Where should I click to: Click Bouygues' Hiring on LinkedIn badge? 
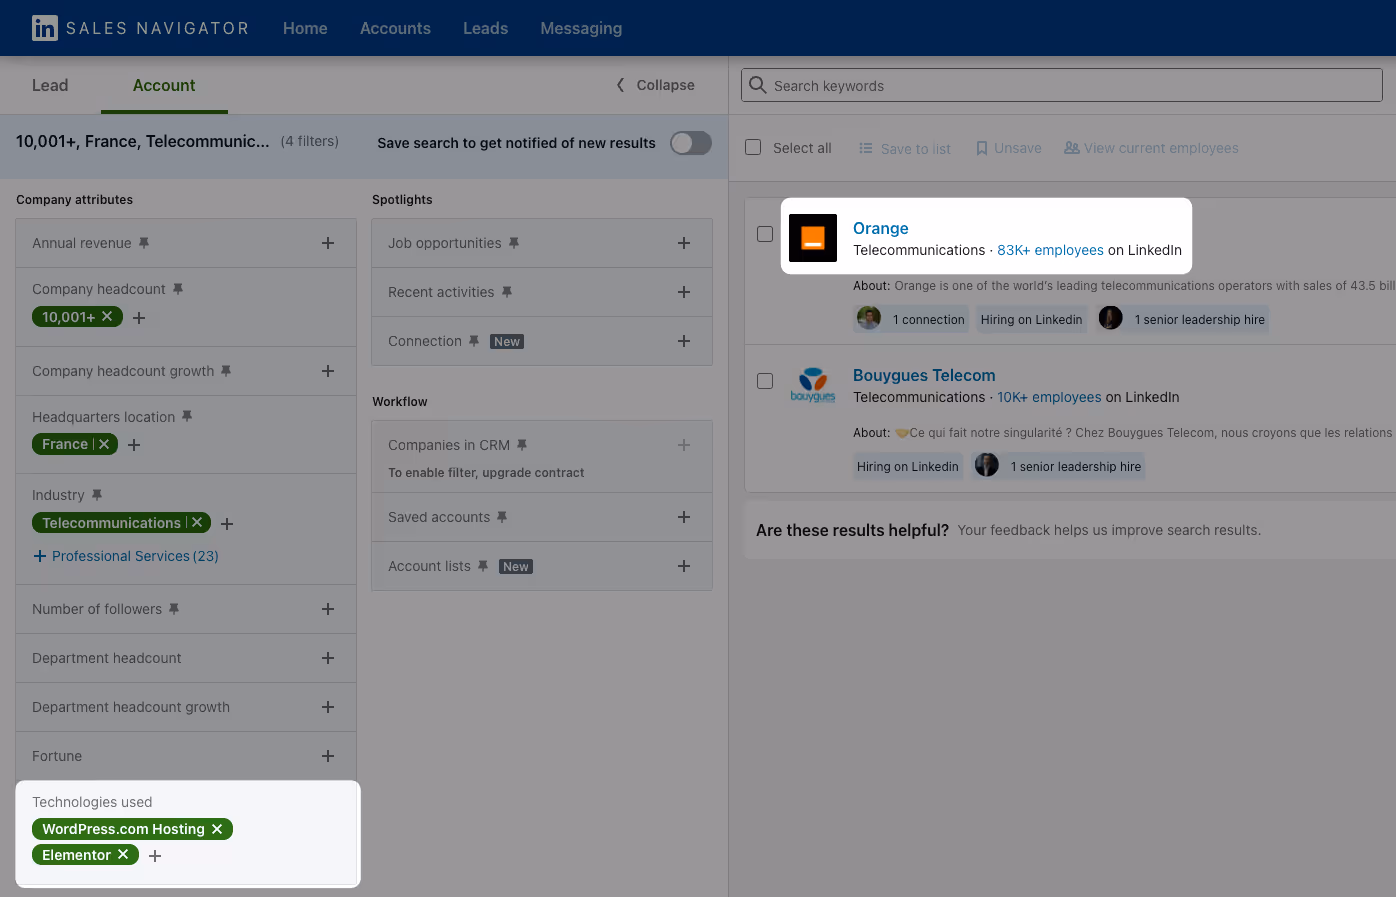907,466
